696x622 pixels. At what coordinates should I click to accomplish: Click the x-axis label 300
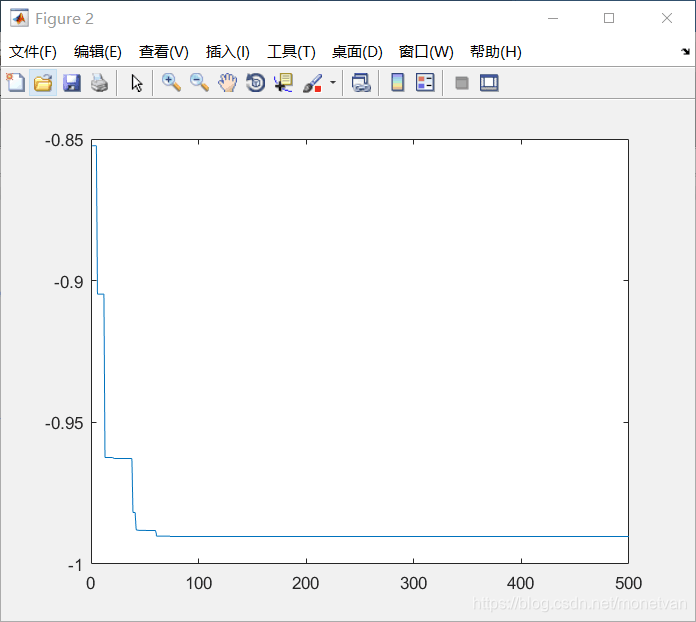pyautogui.click(x=413, y=583)
